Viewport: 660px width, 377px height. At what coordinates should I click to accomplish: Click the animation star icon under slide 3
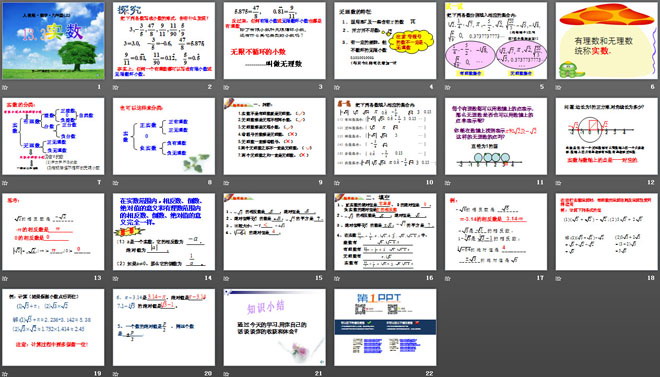(226, 87)
